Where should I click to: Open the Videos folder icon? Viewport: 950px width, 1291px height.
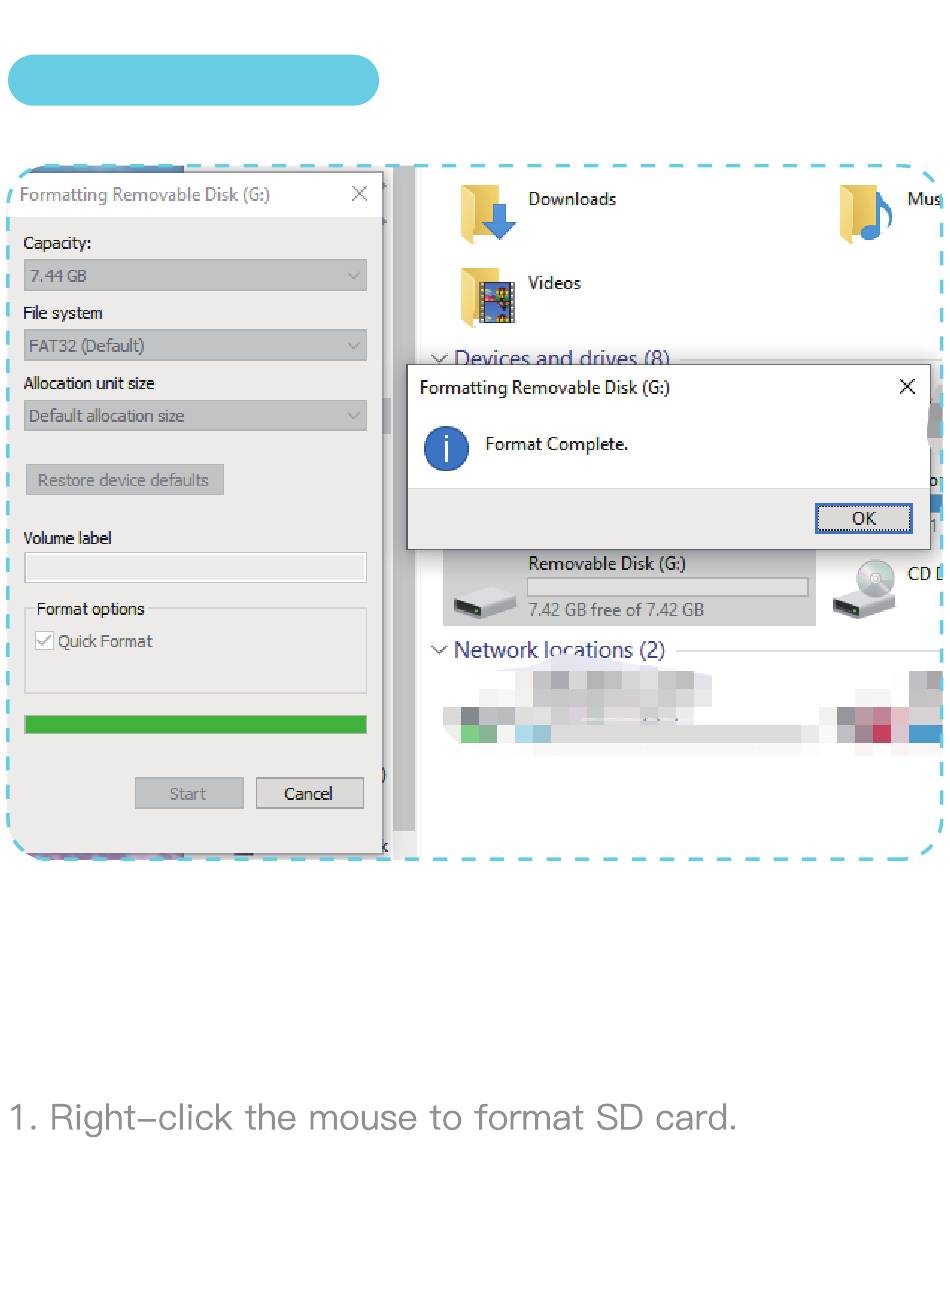click(488, 297)
